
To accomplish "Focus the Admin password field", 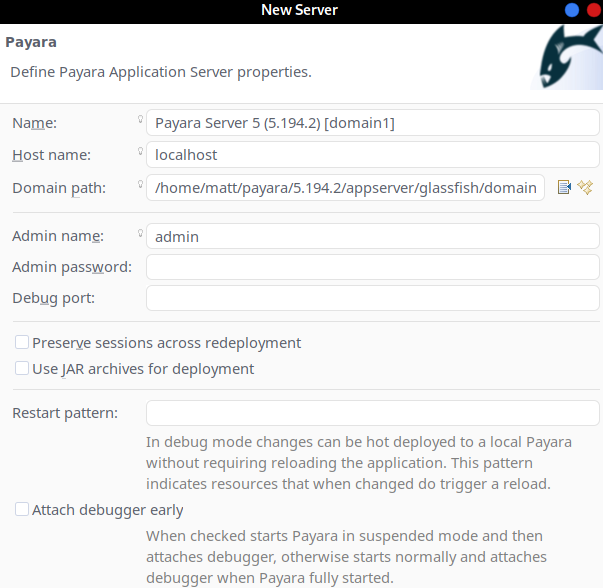I will 372,267.
